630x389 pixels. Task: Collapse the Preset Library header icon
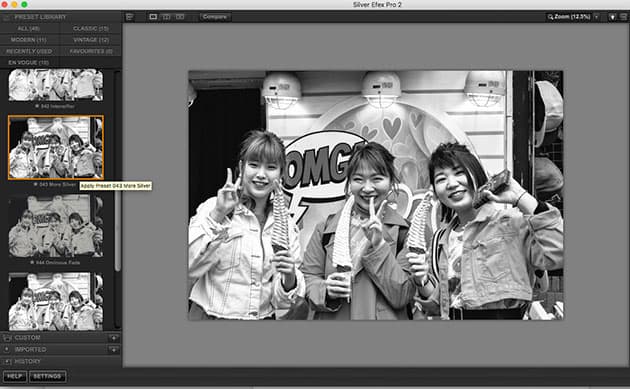[6, 17]
